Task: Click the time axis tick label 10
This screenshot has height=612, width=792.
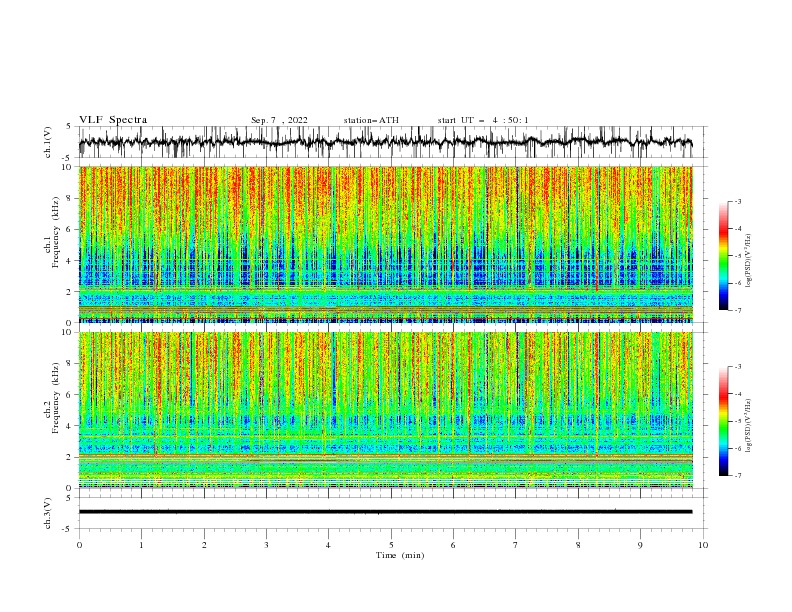Action: tap(703, 545)
